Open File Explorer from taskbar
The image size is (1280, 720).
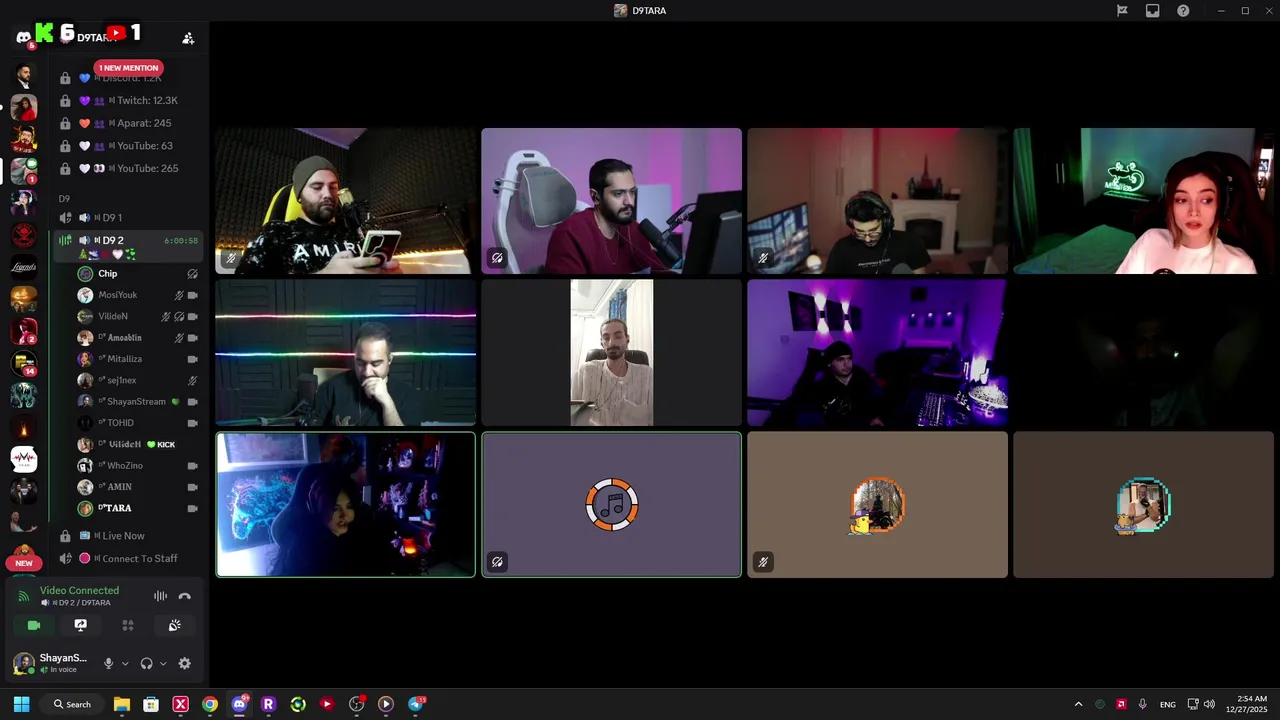[x=122, y=704]
